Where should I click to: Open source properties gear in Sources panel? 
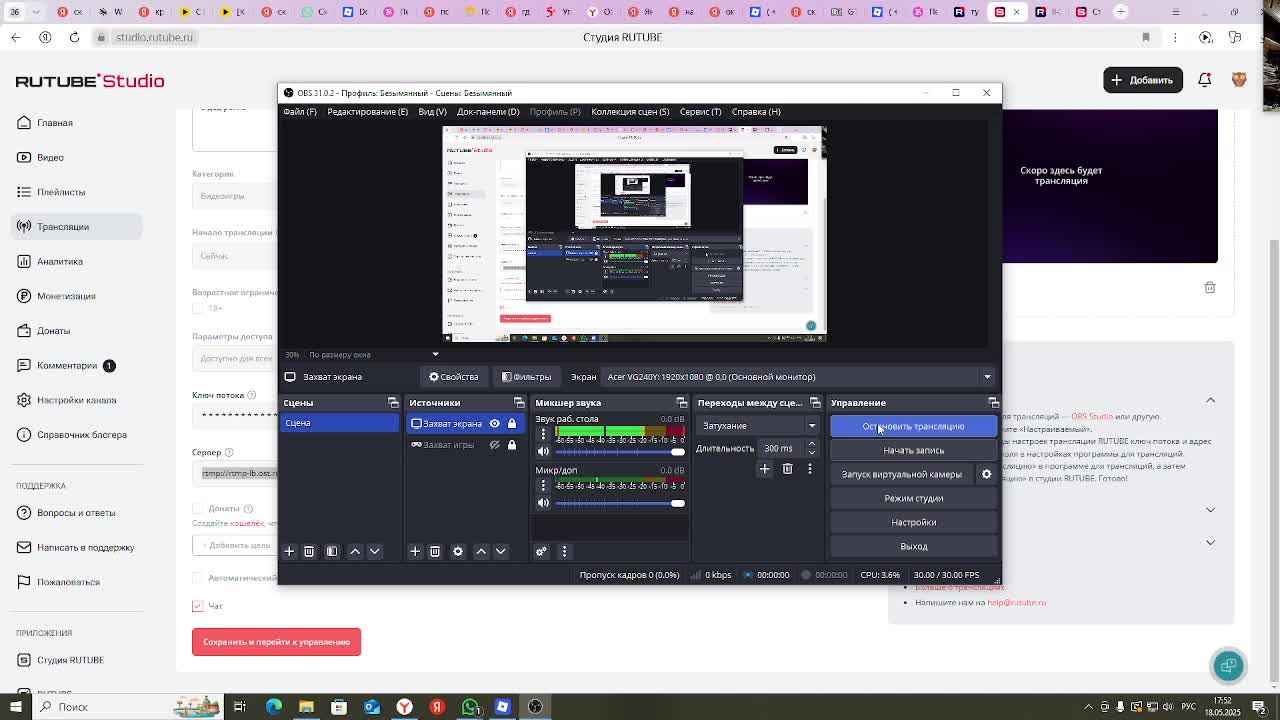(458, 551)
